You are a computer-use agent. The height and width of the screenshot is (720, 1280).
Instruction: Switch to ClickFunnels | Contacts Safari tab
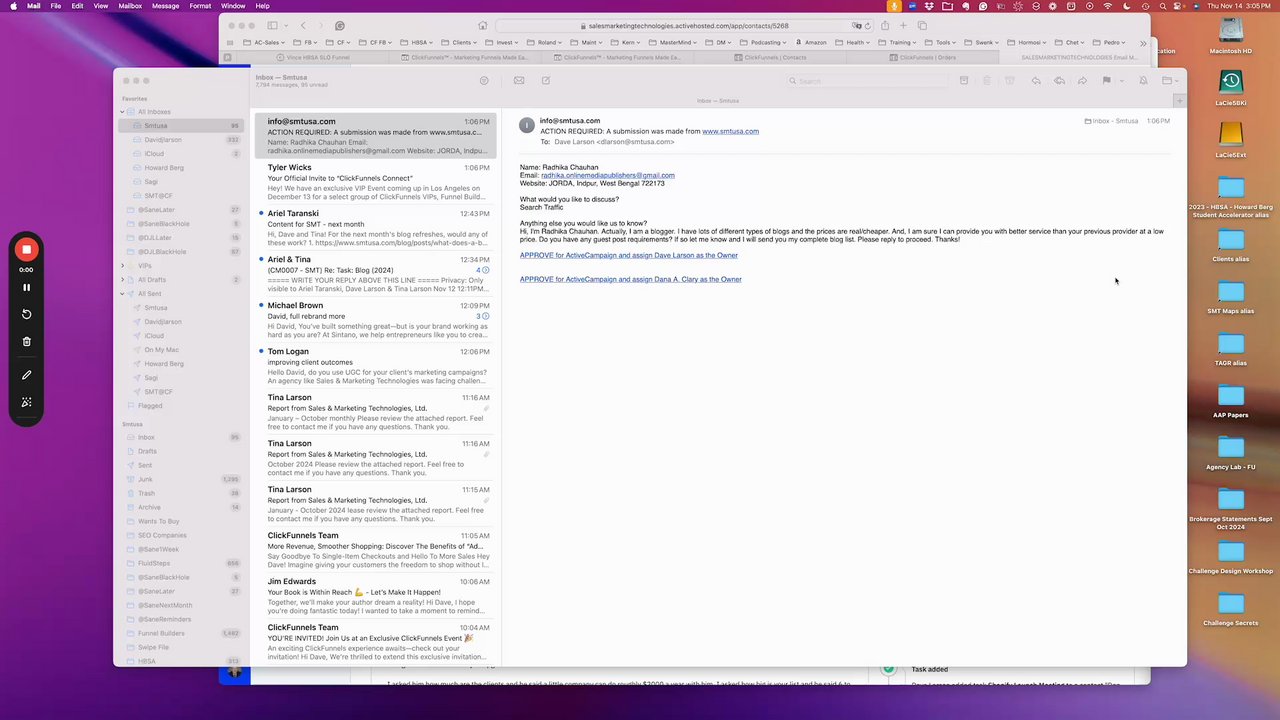click(770, 57)
